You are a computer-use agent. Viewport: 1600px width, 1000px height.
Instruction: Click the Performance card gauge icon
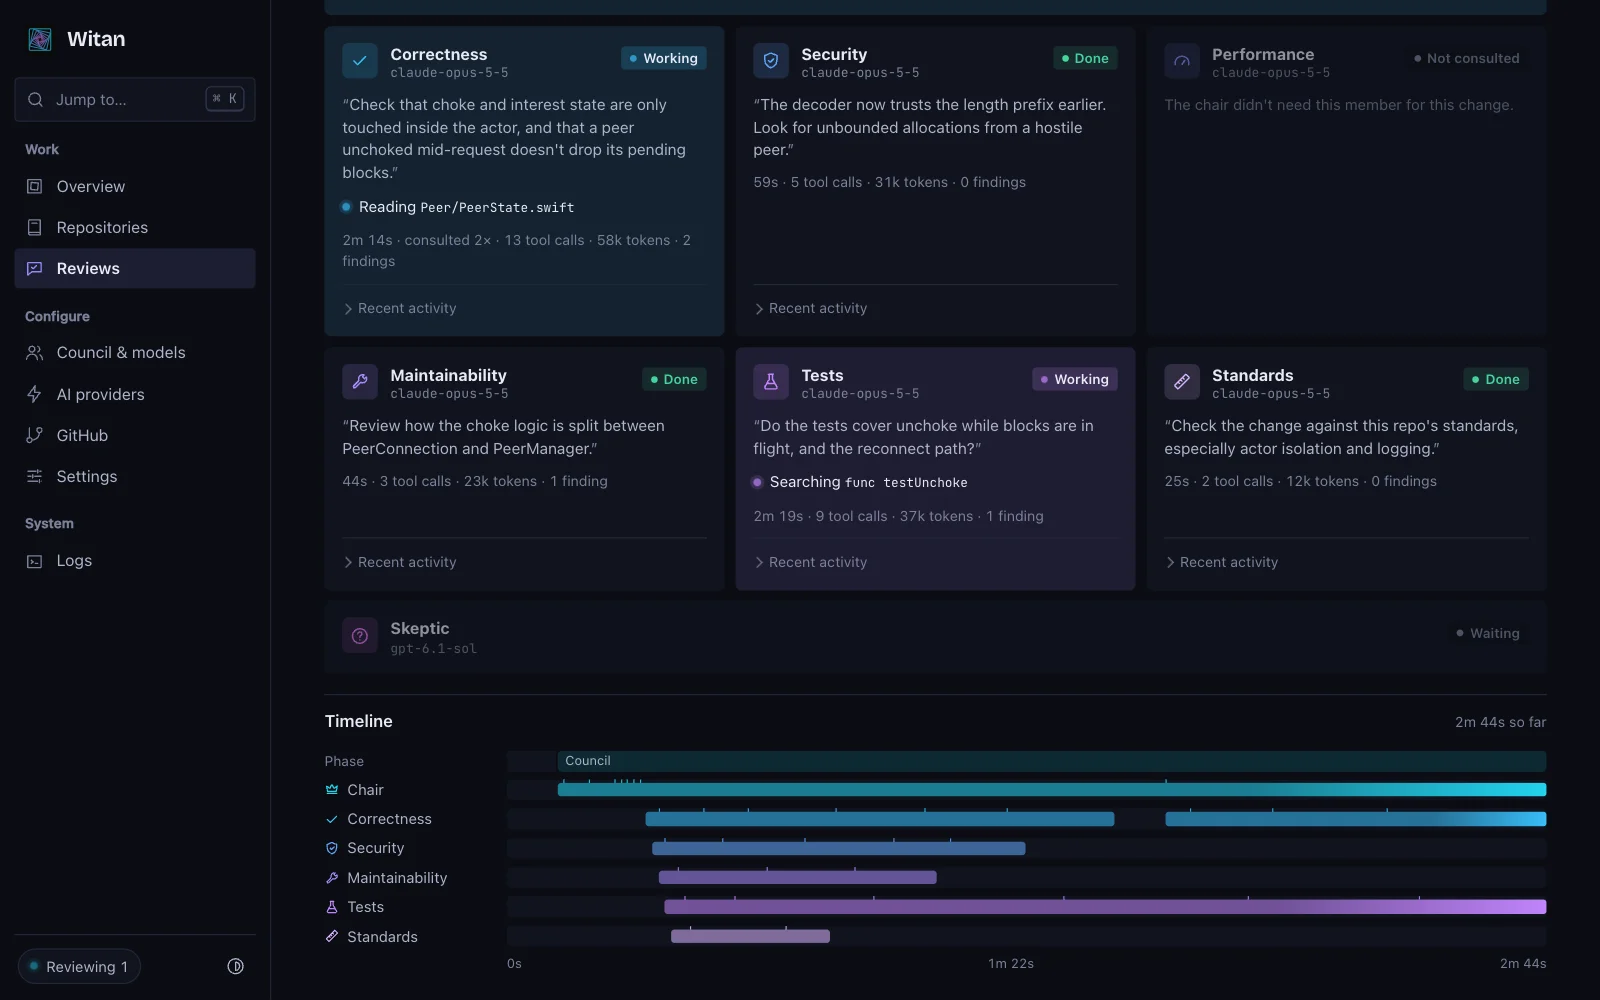(1182, 61)
